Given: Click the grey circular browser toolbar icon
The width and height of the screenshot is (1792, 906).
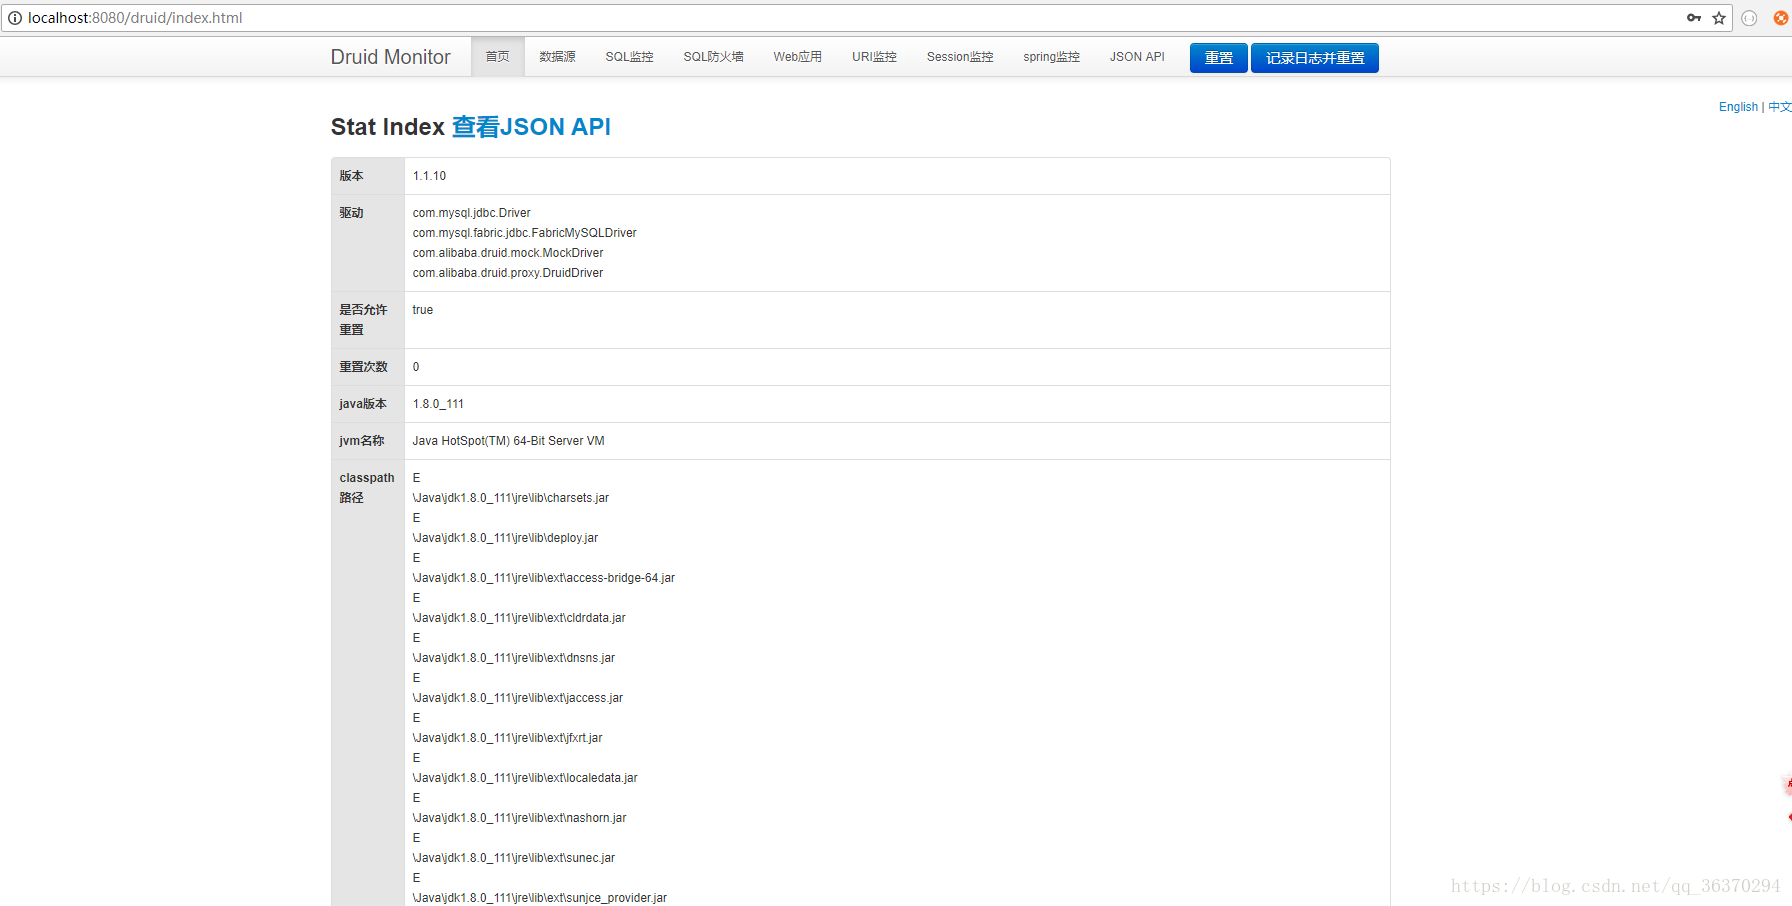Looking at the screenshot, I should pyautogui.click(x=1749, y=18).
